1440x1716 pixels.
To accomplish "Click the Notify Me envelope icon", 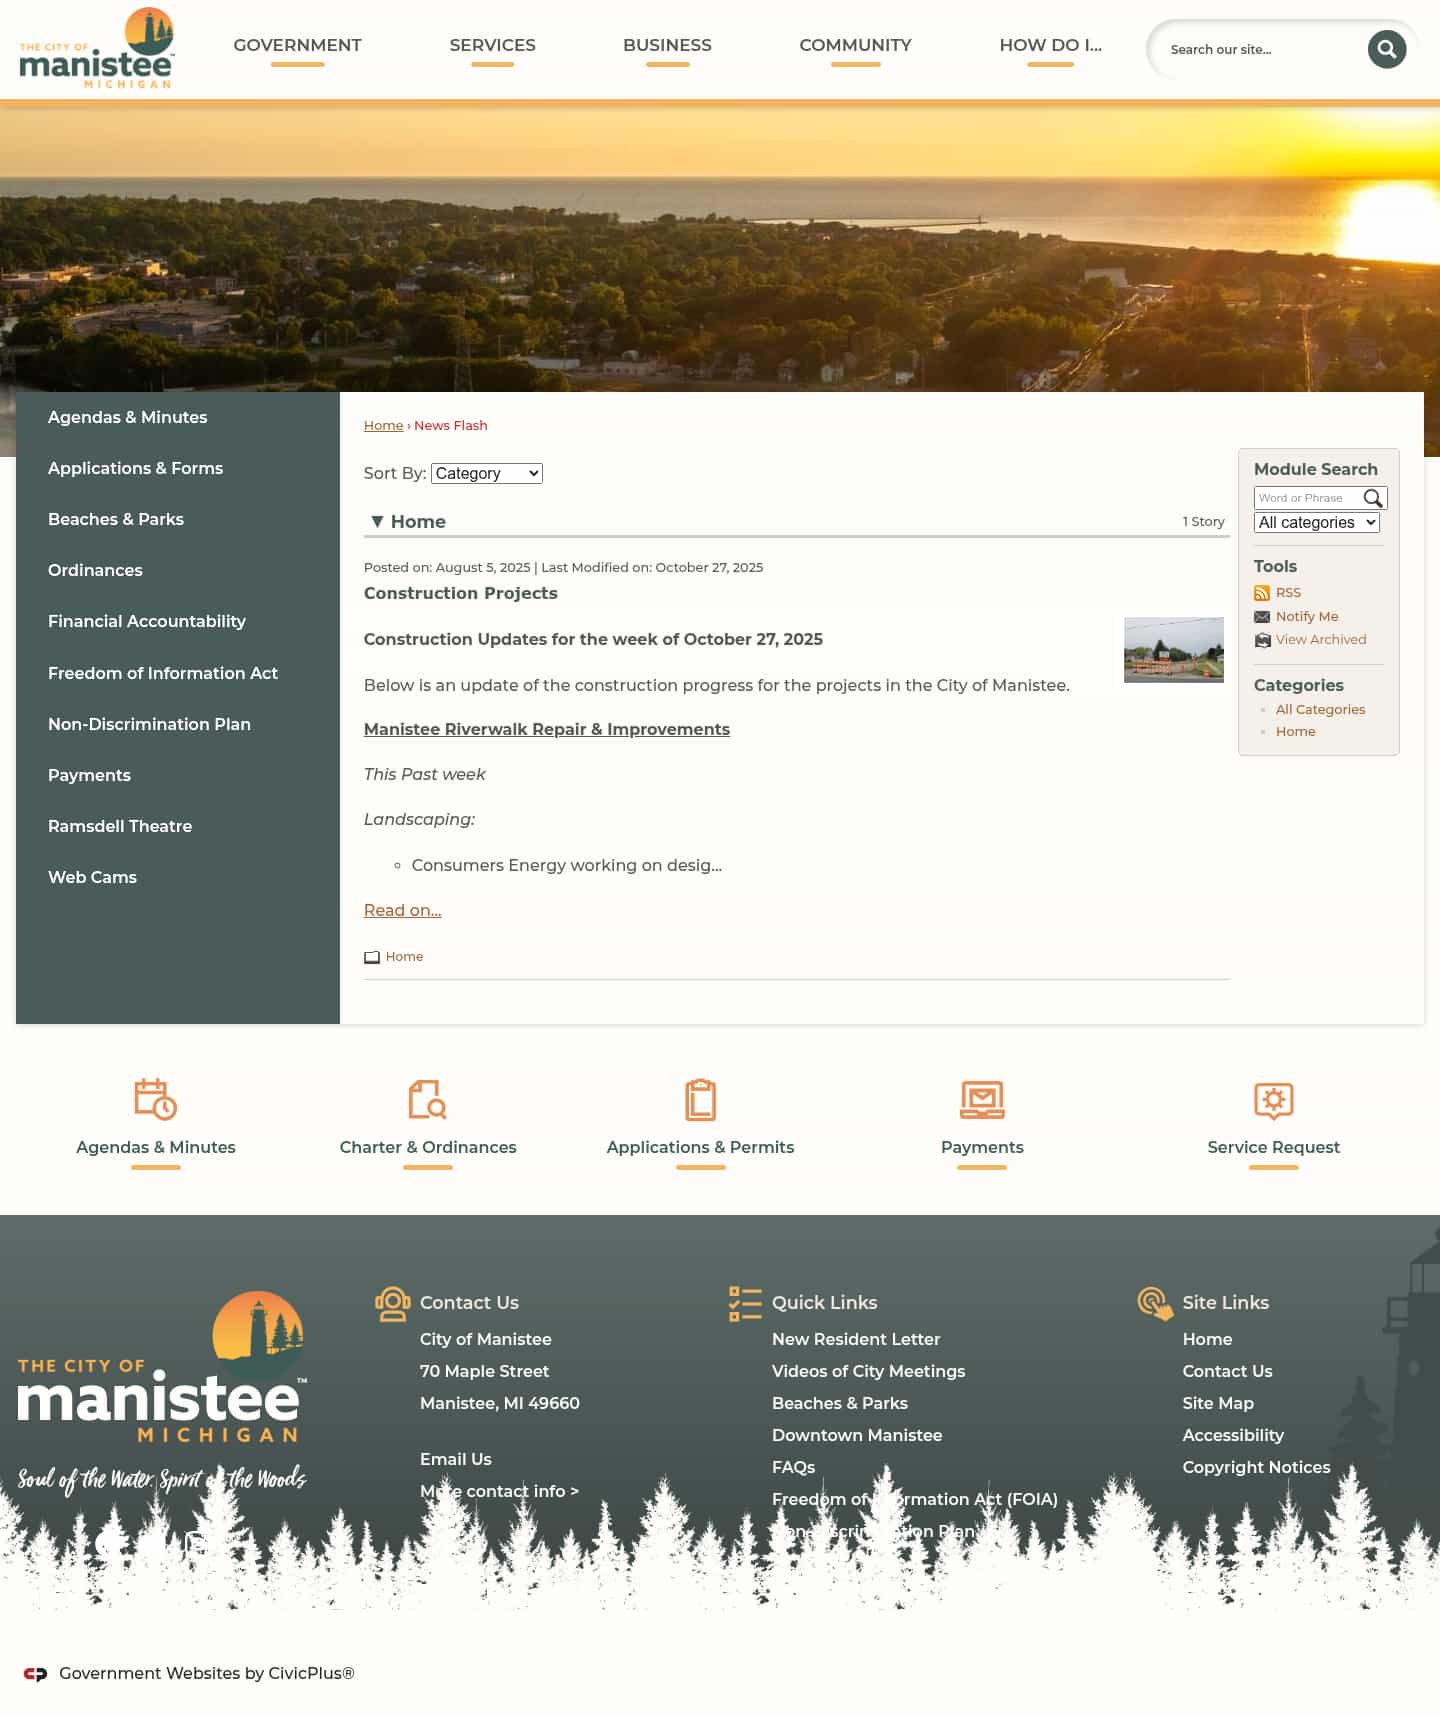I will (x=1262, y=617).
